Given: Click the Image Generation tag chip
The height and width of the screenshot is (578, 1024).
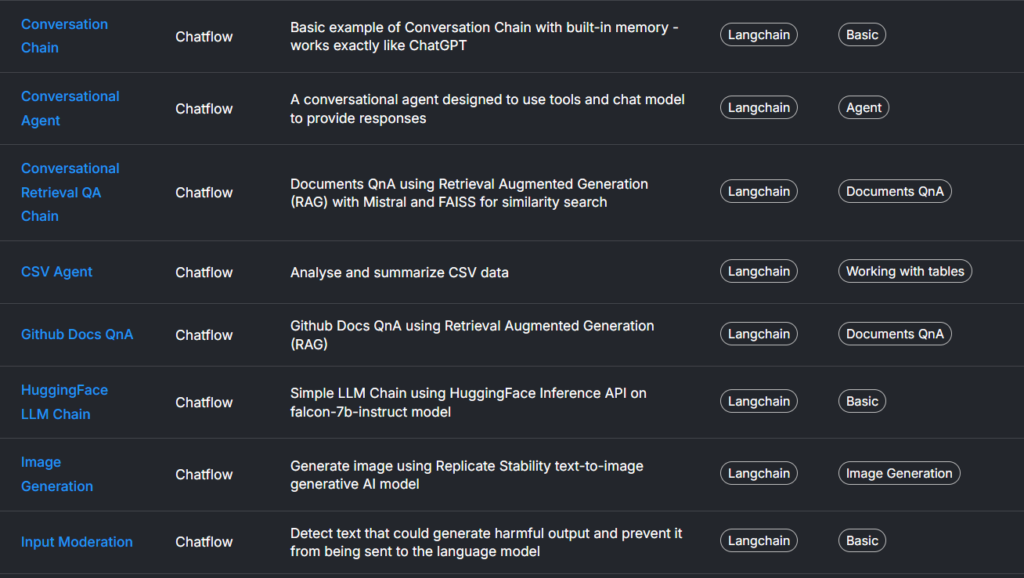Looking at the screenshot, I should pos(899,474).
